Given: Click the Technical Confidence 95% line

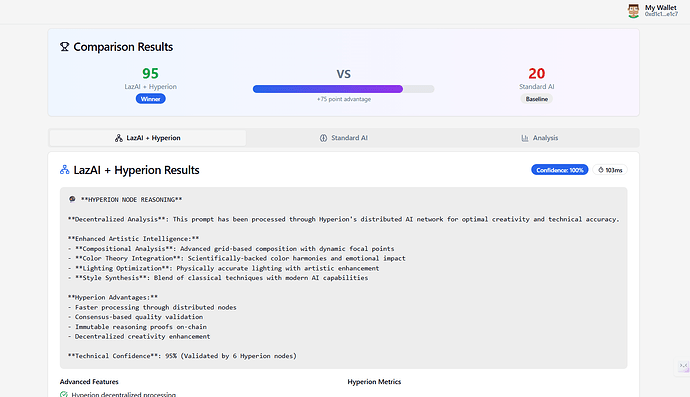Looking at the screenshot, I should click(x=182, y=356).
